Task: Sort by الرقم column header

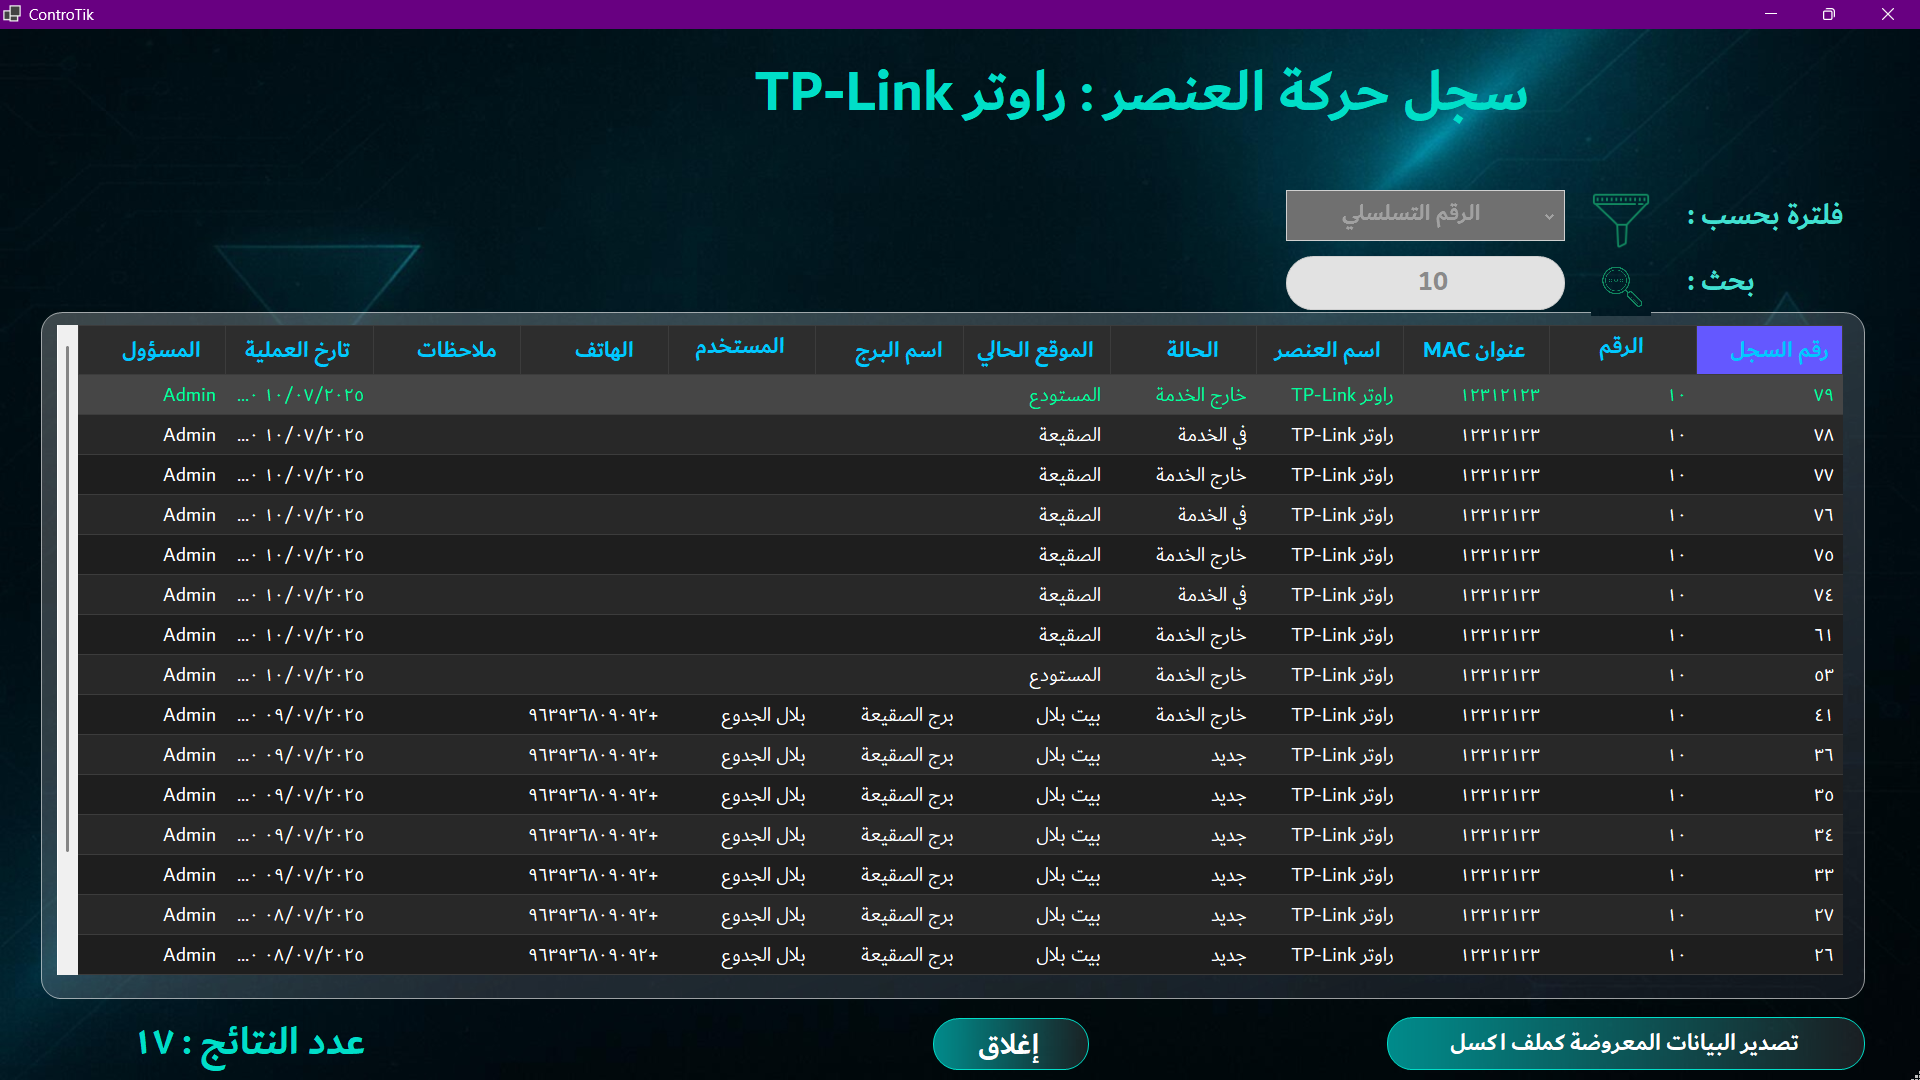Action: click(x=1623, y=350)
